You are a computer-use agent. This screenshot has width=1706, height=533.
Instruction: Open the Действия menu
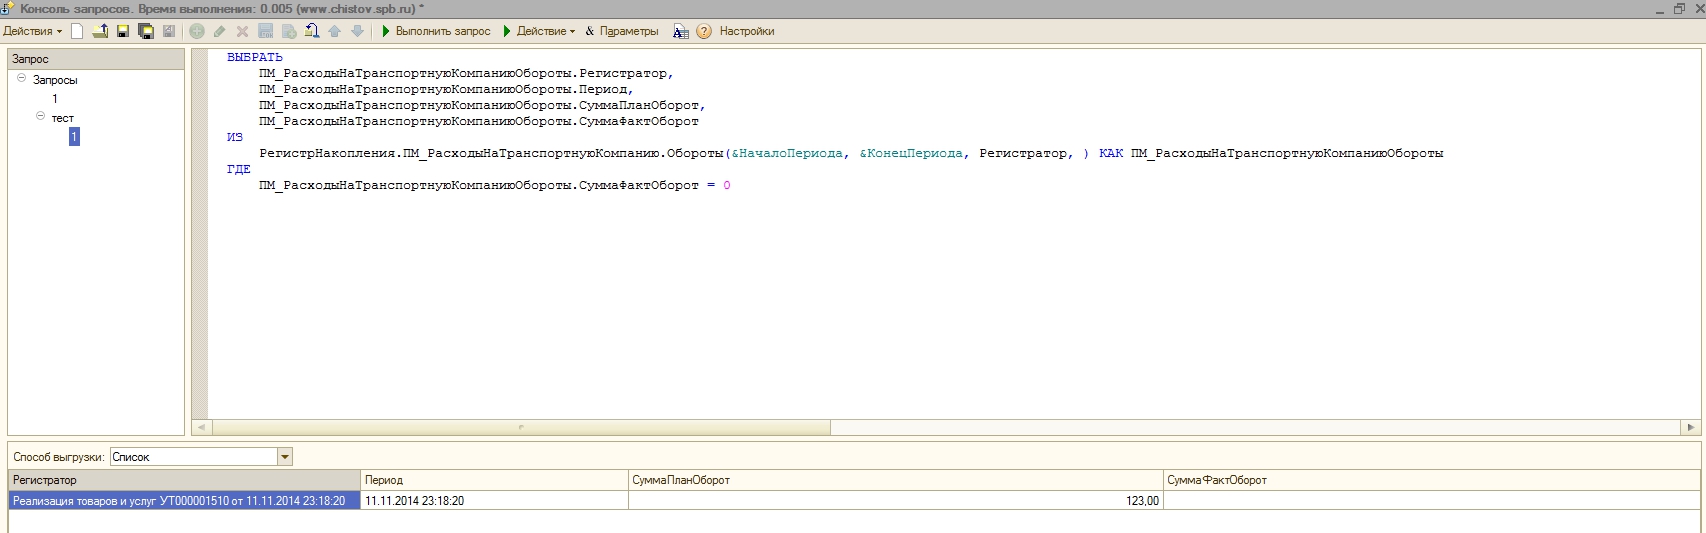[x=32, y=31]
